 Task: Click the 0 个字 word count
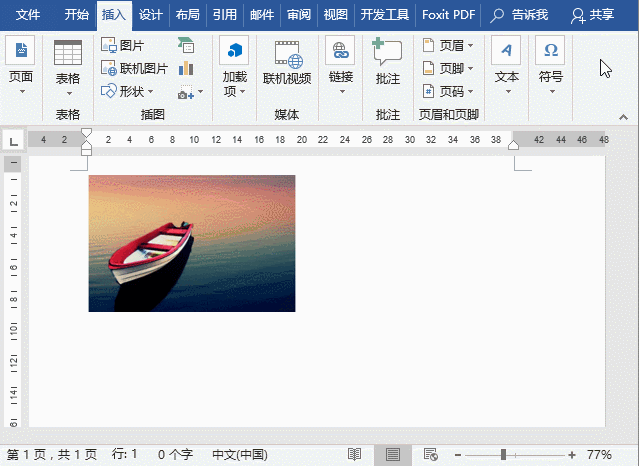pyautogui.click(x=175, y=455)
